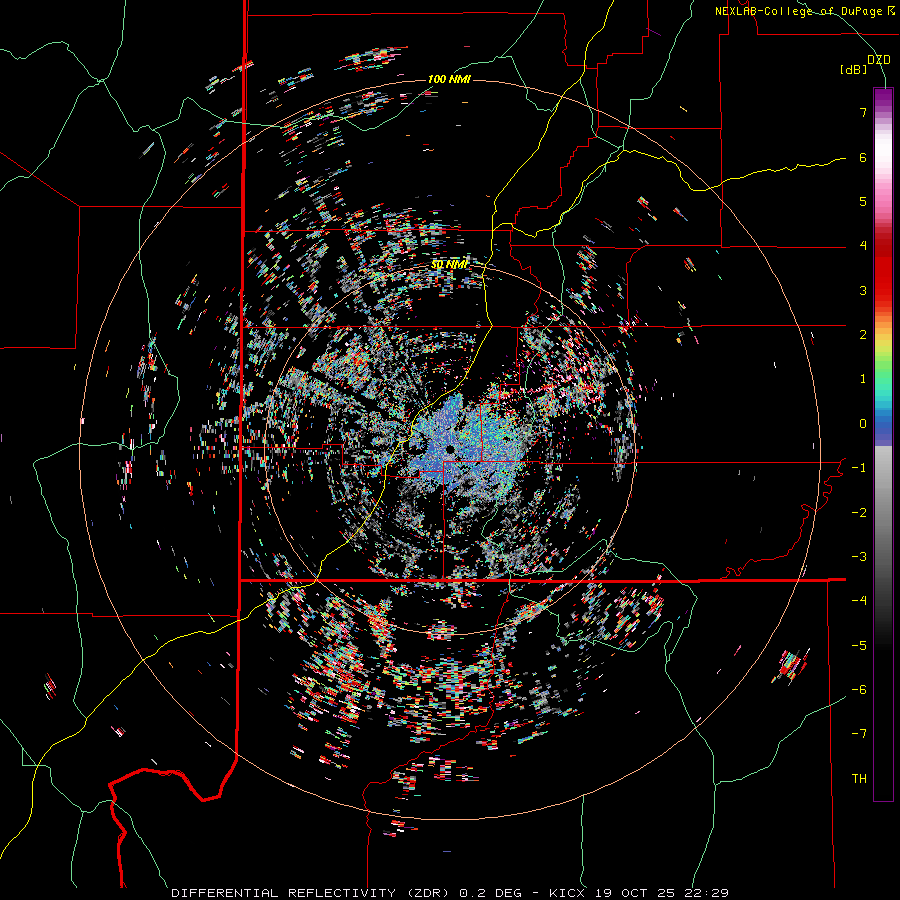The width and height of the screenshot is (900, 900).
Task: Click the 19 OCT 25 date text
Action: [635, 893]
